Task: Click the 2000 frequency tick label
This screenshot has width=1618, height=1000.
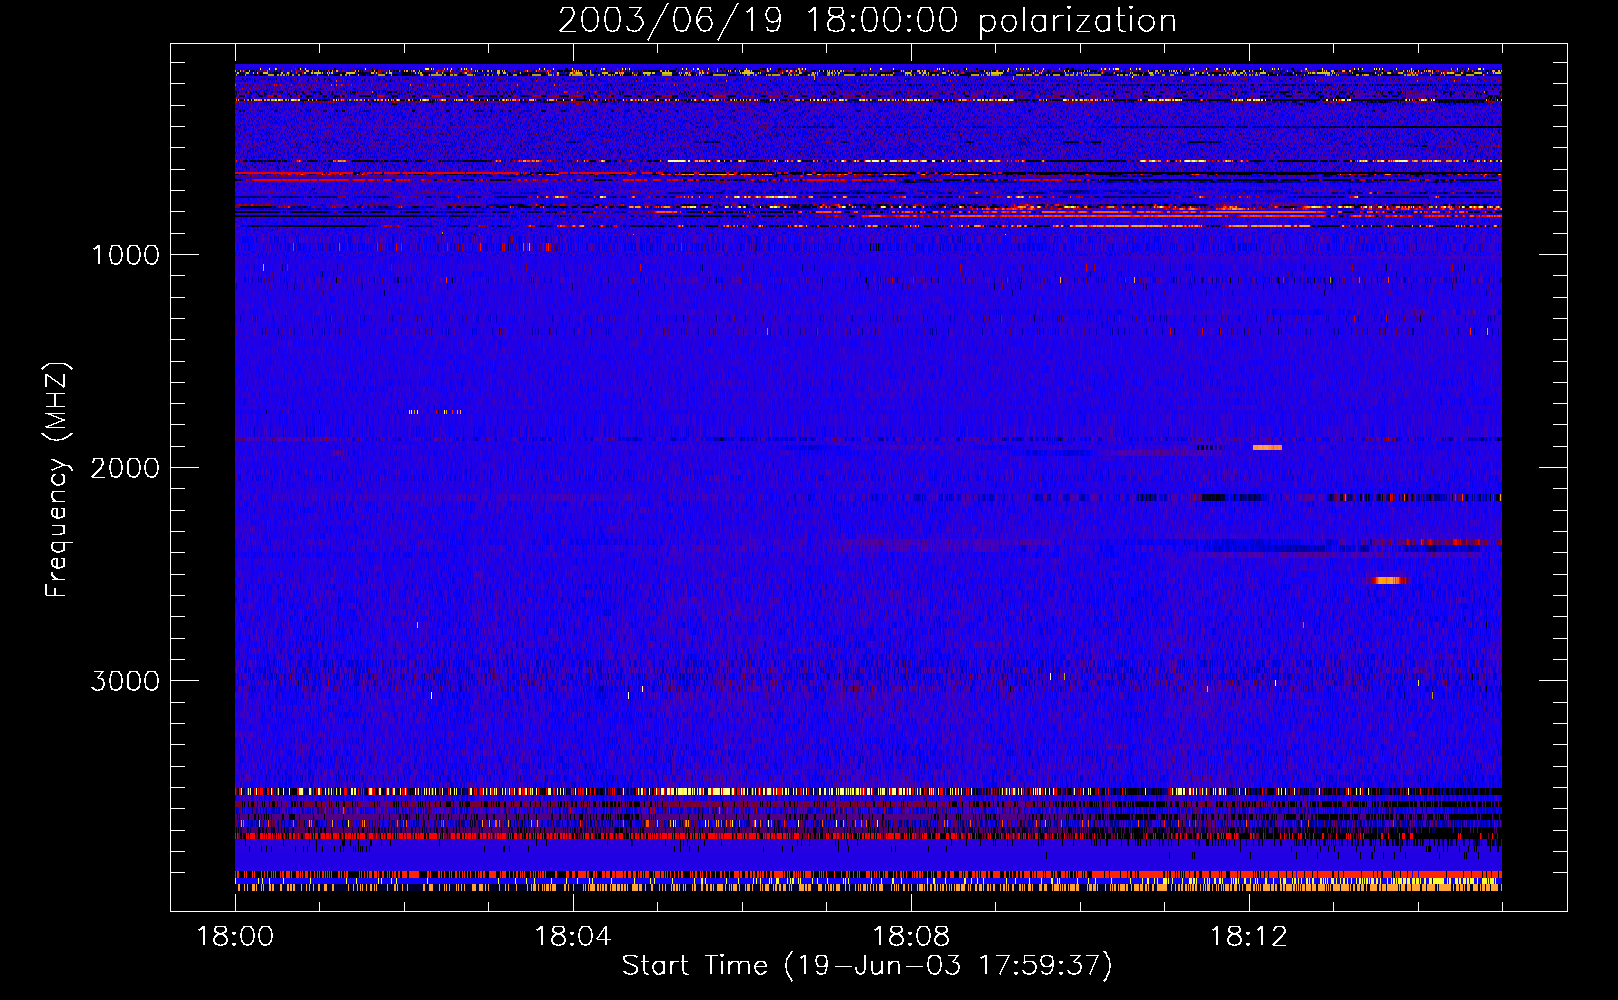Action: point(125,468)
